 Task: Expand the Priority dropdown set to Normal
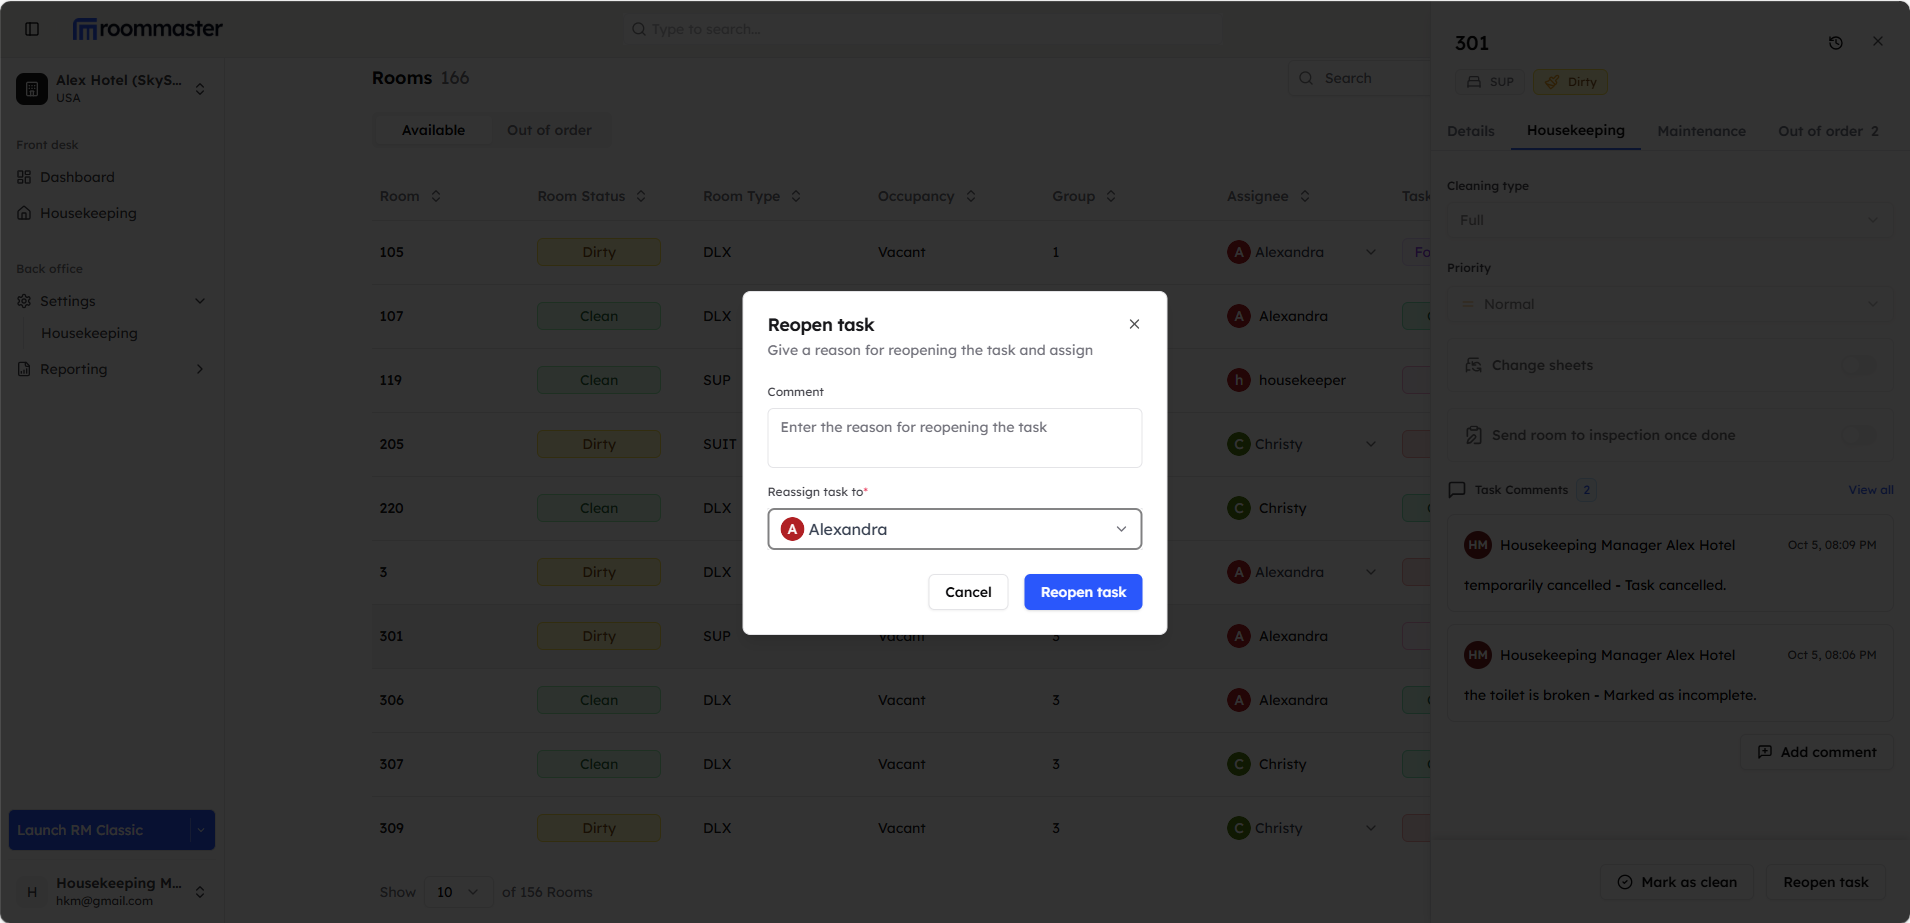(1668, 303)
